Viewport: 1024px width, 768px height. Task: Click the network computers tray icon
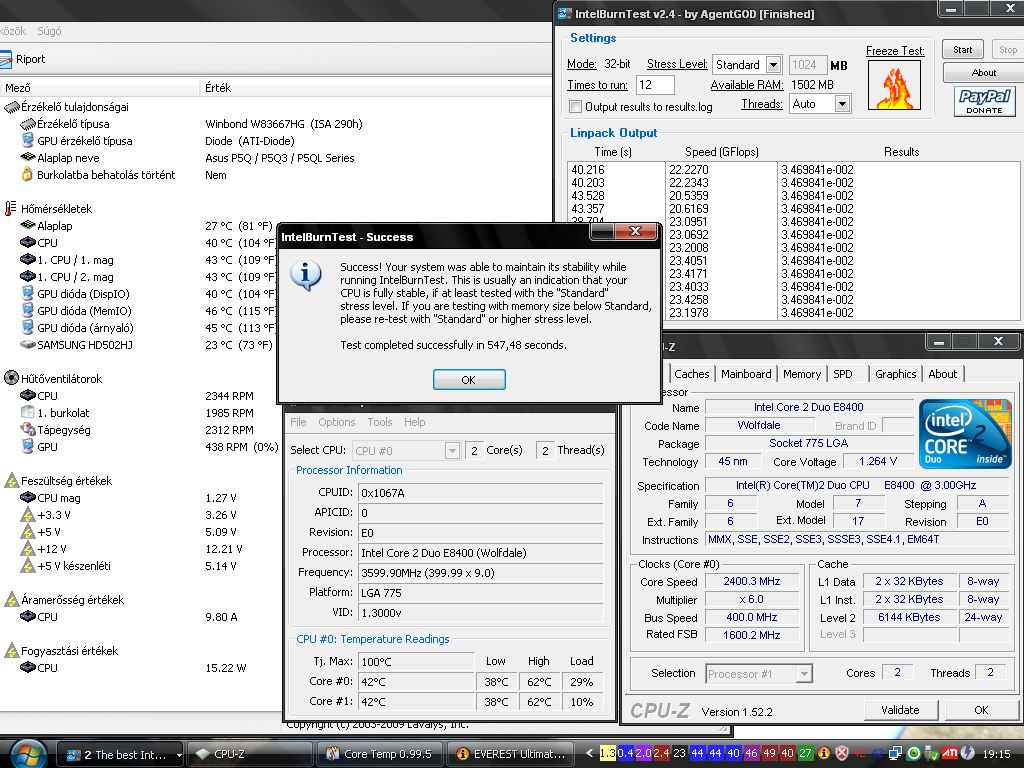(x=895, y=754)
